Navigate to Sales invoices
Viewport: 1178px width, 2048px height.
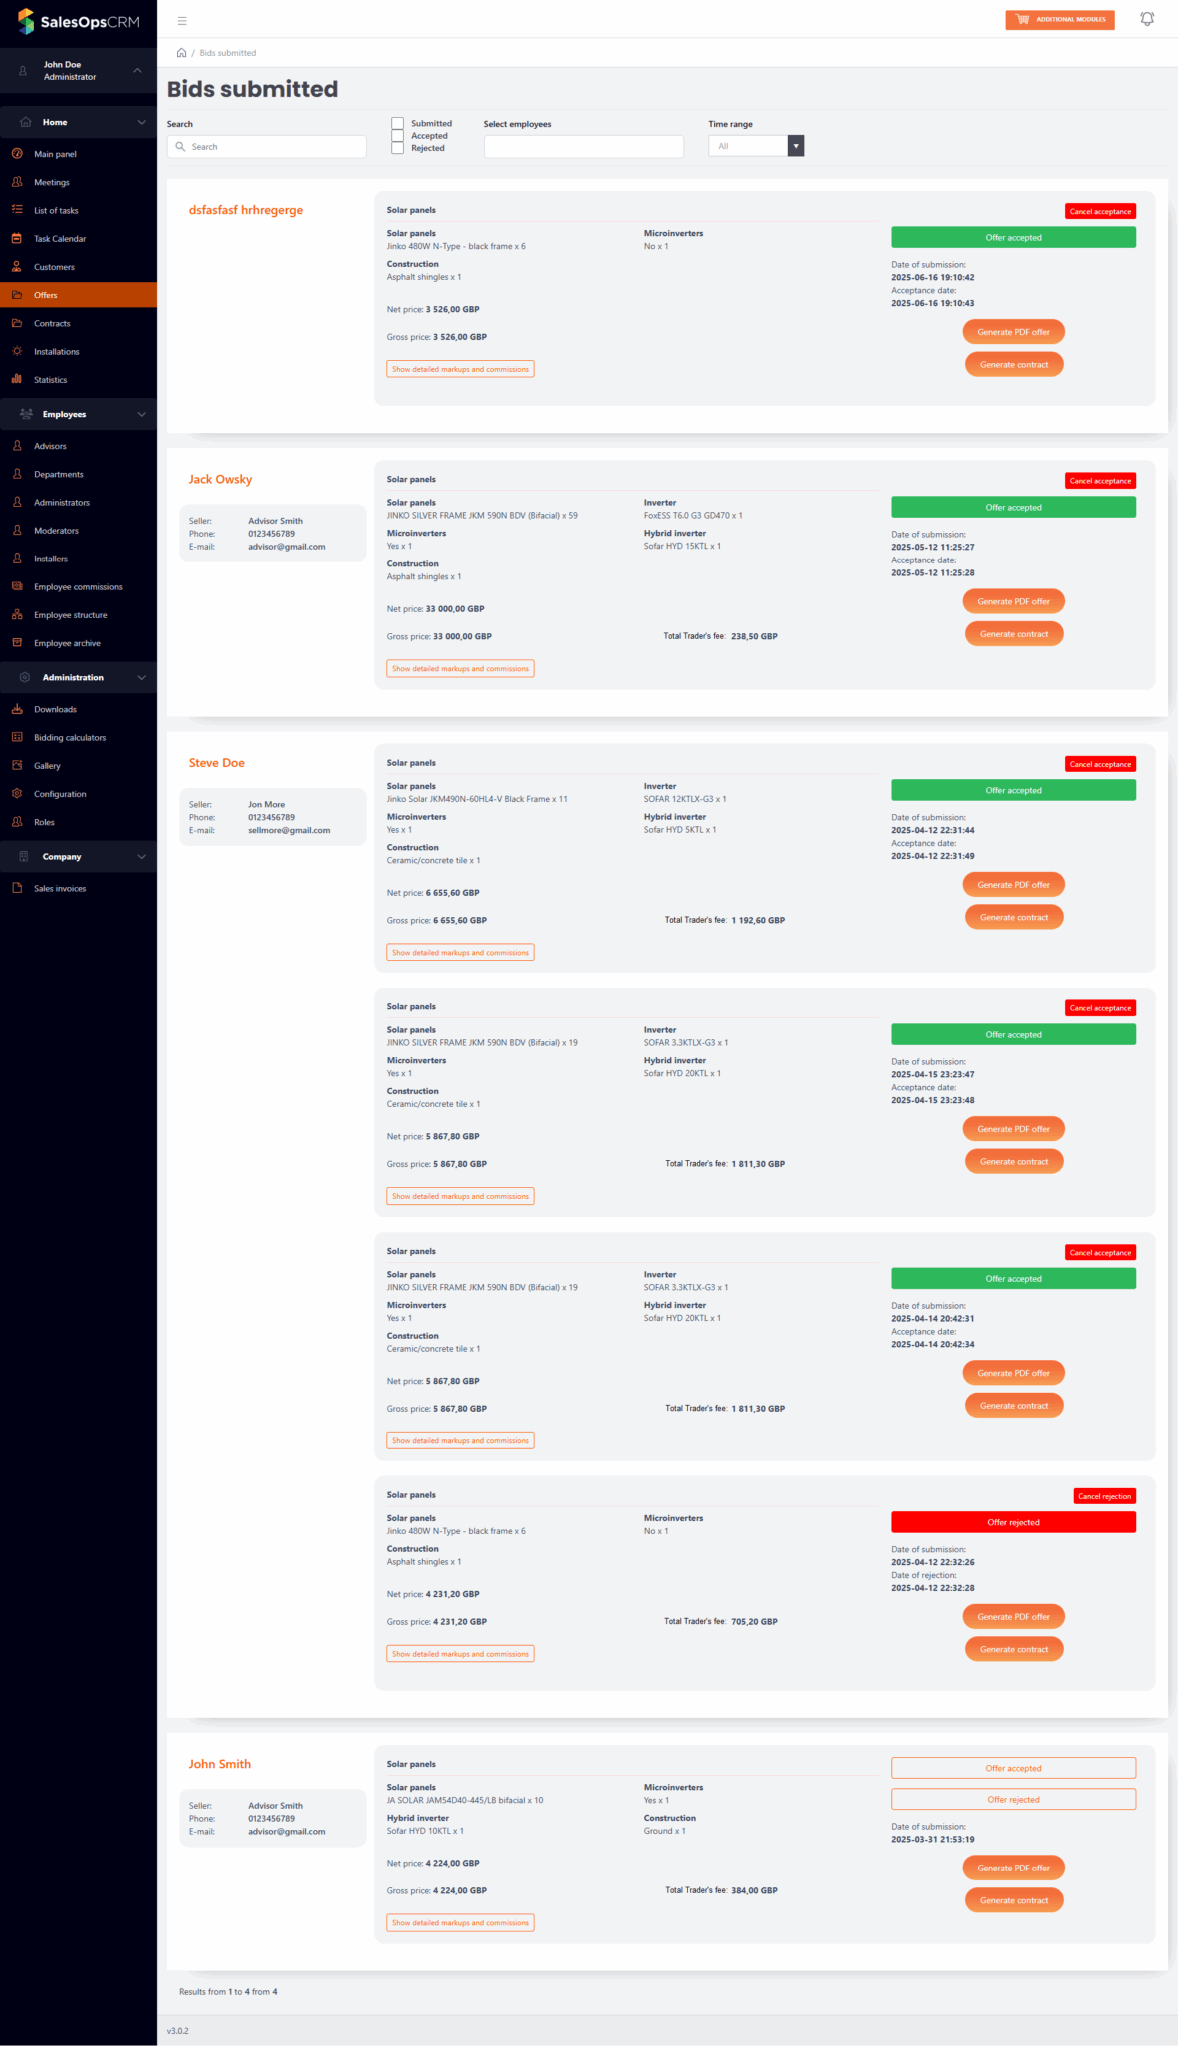(x=60, y=889)
